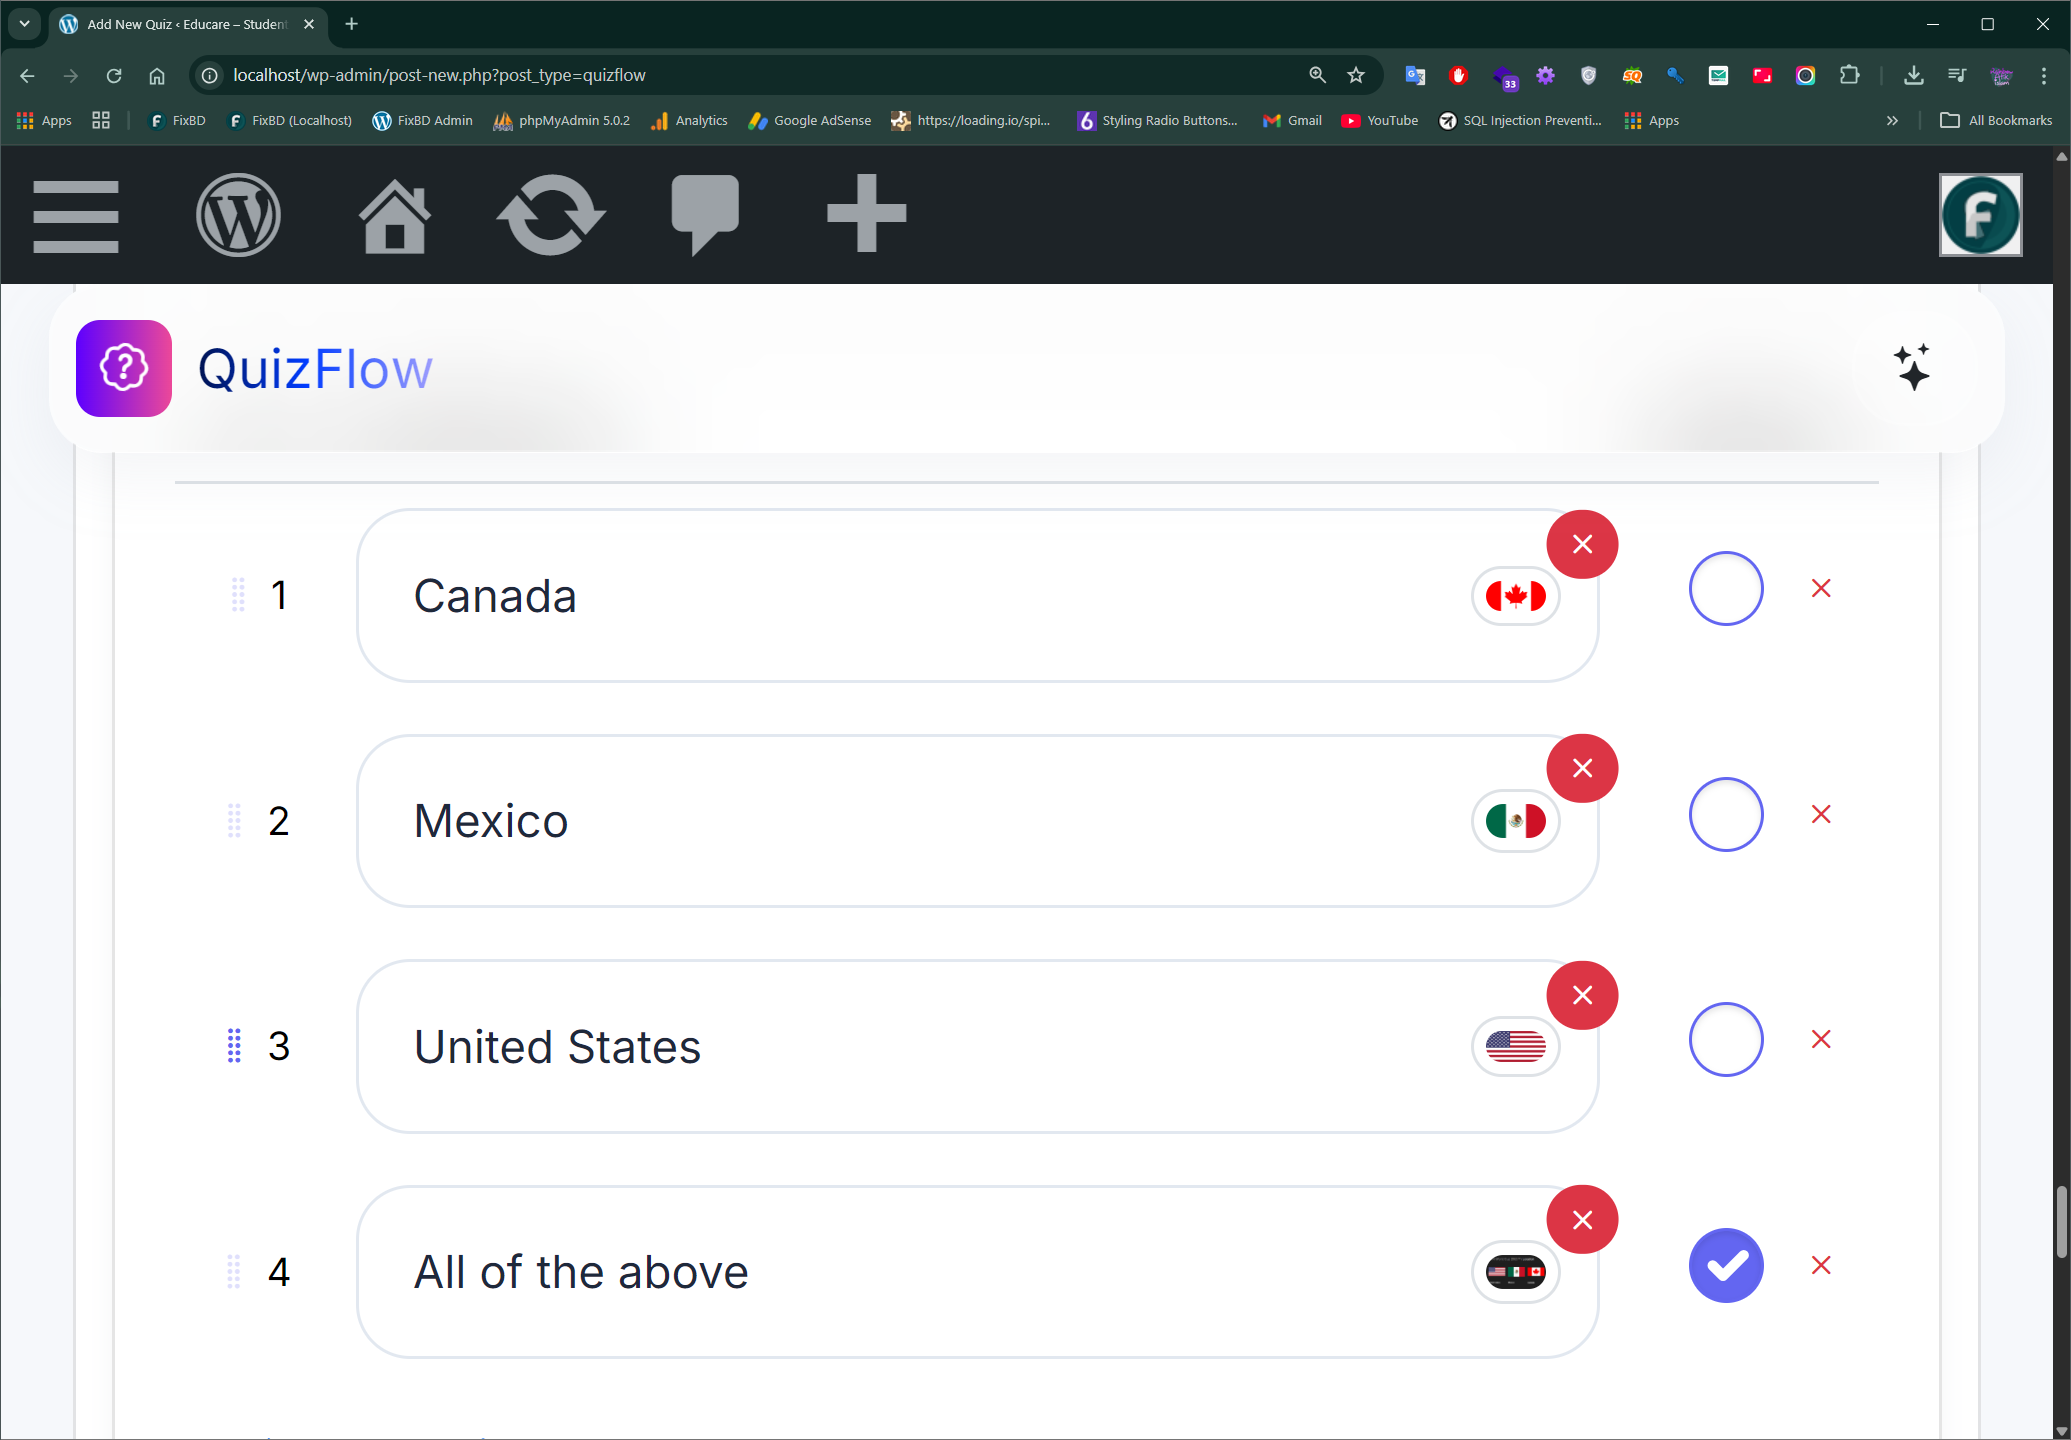Delete the United States answer option
The image size is (2071, 1440).
(x=1821, y=1039)
